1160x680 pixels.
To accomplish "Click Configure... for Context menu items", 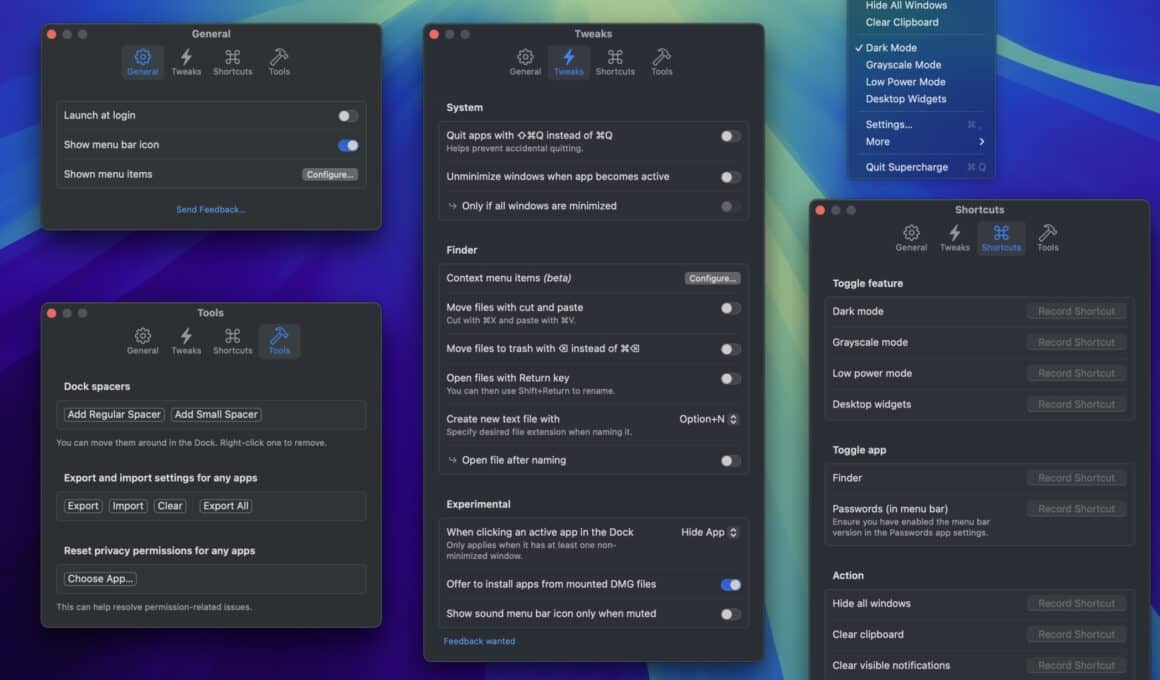I will [x=712, y=278].
